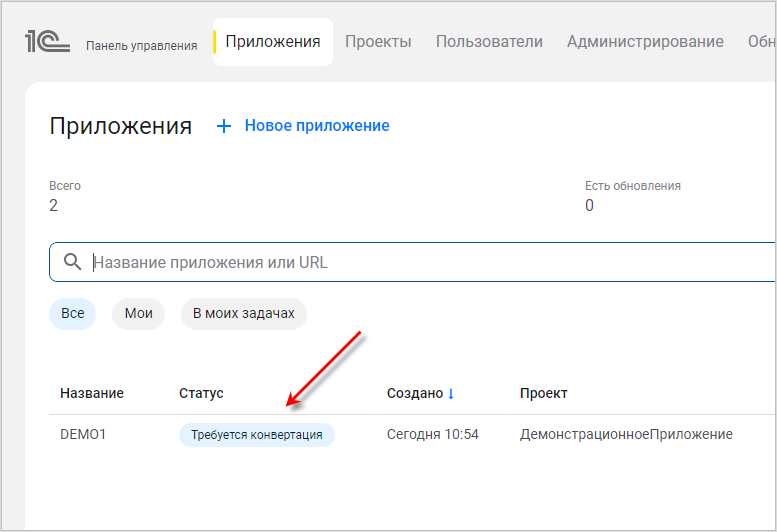This screenshot has width=777, height=532.
Task: Click the Панель управления label
Action: [142, 46]
